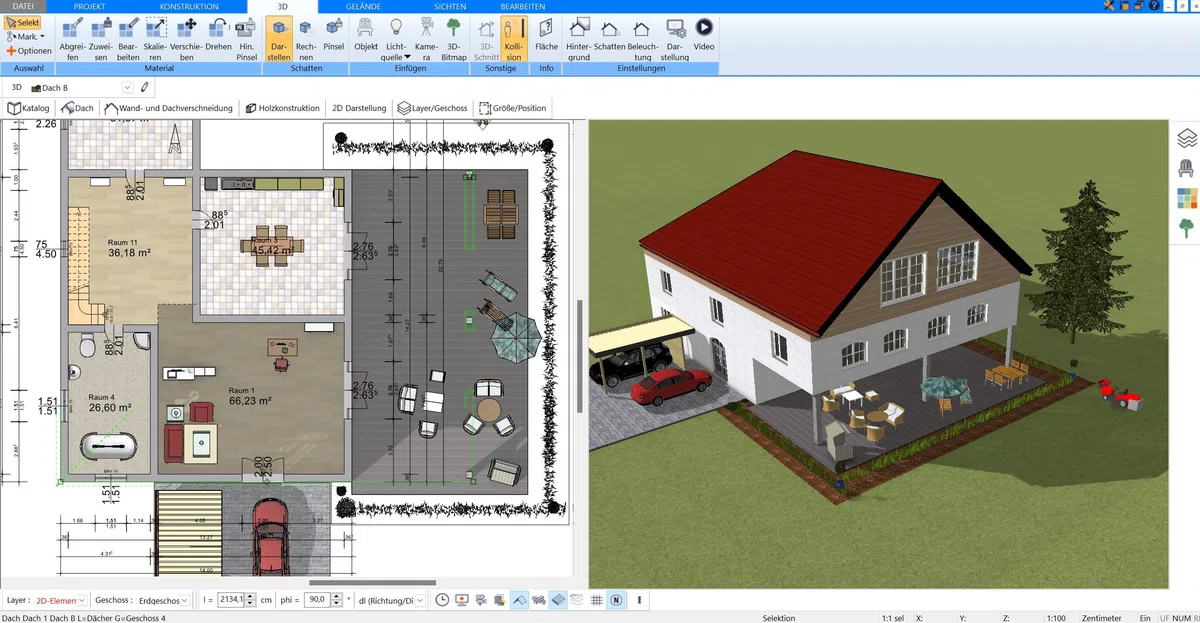The height and width of the screenshot is (623, 1200).
Task: Choose the Bearbeiten material tool
Action: point(129,38)
